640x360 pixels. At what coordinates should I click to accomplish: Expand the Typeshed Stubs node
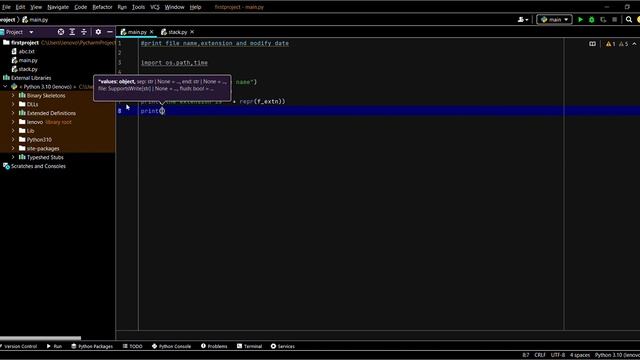[13, 157]
